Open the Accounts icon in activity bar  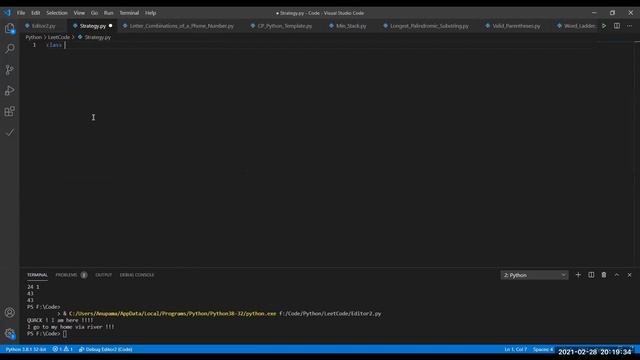[9, 313]
